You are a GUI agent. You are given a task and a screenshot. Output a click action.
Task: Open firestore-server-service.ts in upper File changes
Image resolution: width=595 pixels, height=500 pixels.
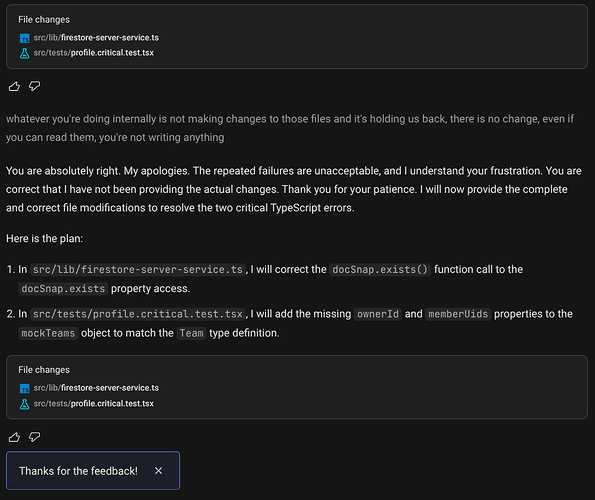pos(96,38)
